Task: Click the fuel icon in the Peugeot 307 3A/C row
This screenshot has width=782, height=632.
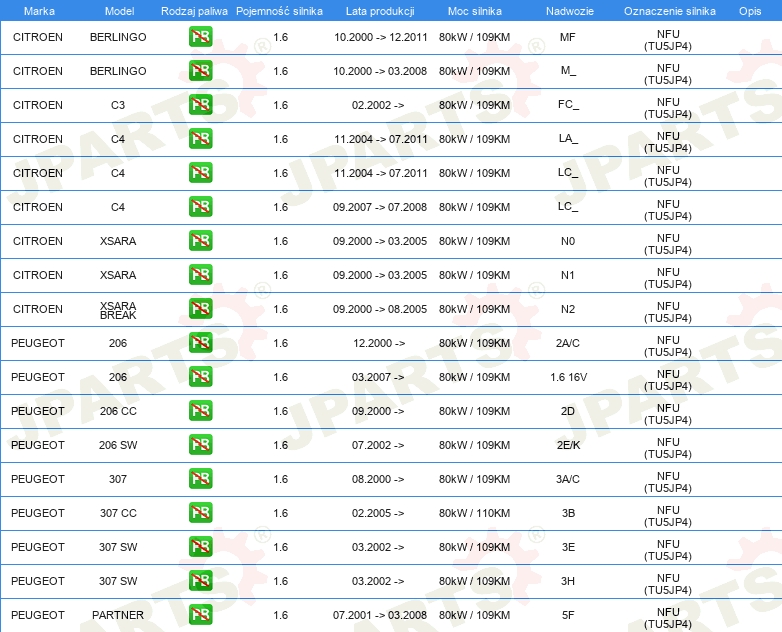Action: (x=200, y=478)
